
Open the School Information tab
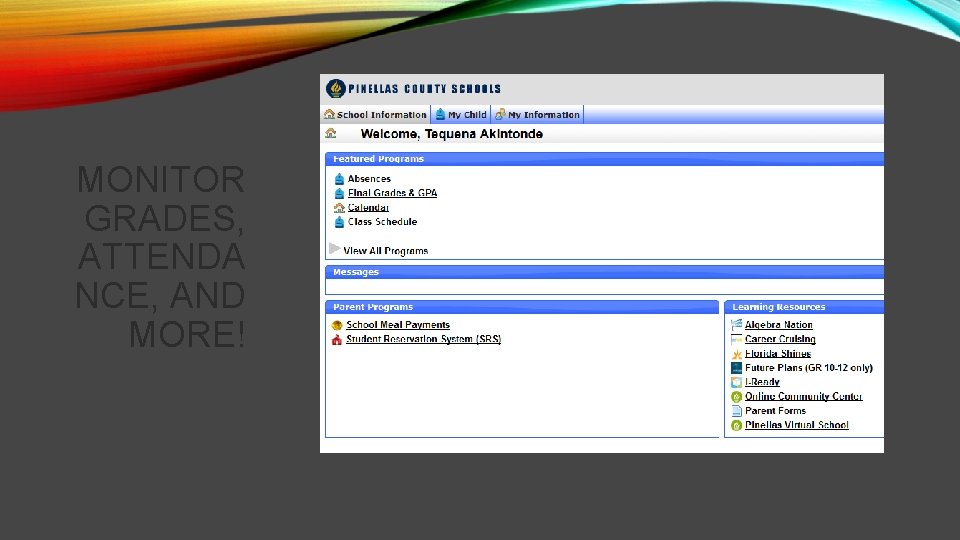[375, 114]
